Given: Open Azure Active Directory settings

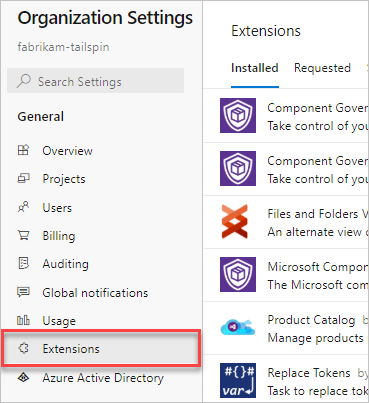Looking at the screenshot, I should click(x=103, y=378).
